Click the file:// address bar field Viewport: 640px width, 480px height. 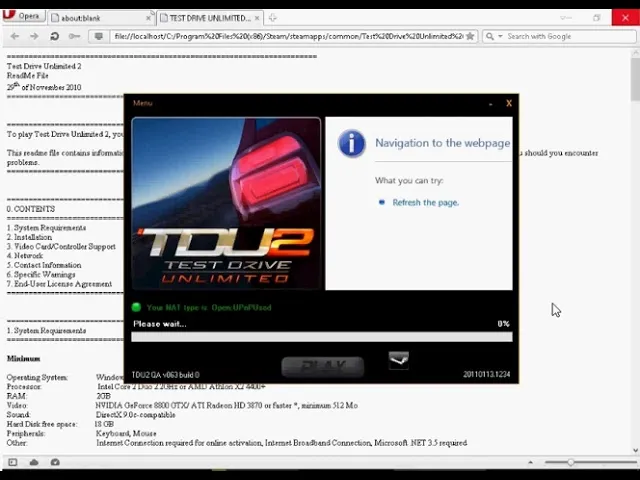click(x=288, y=36)
